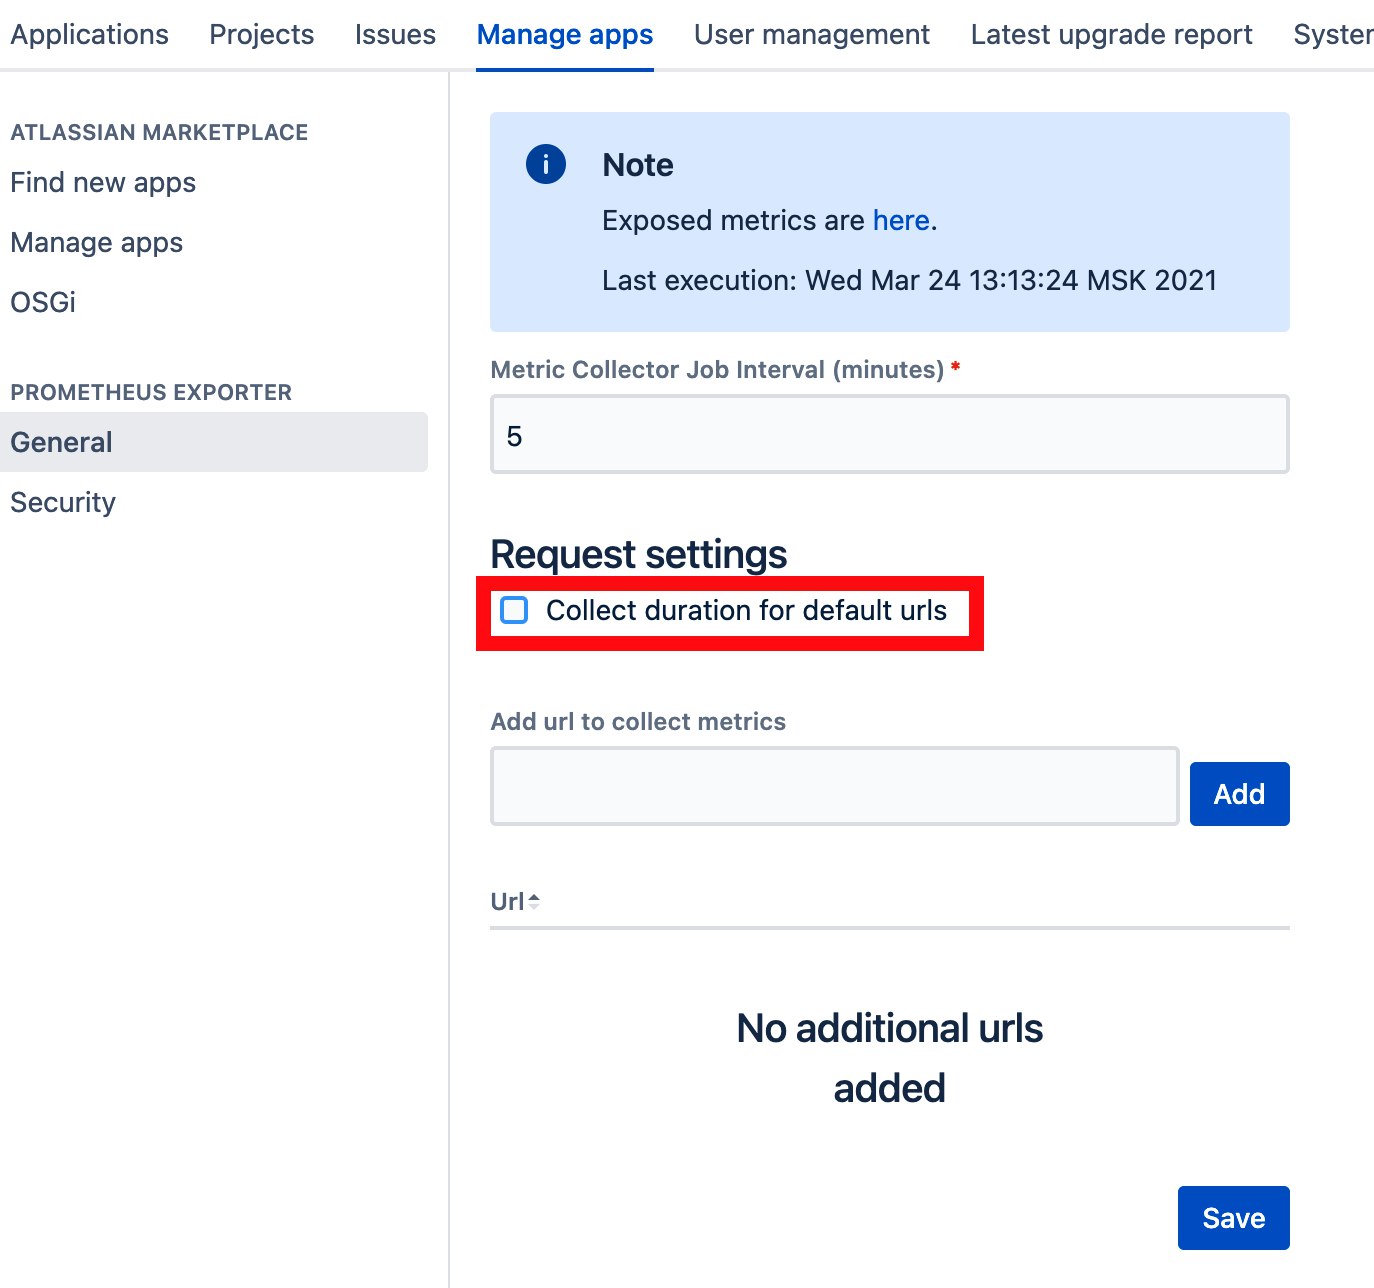Click the Url column header text
This screenshot has width=1374, height=1288.
507,902
